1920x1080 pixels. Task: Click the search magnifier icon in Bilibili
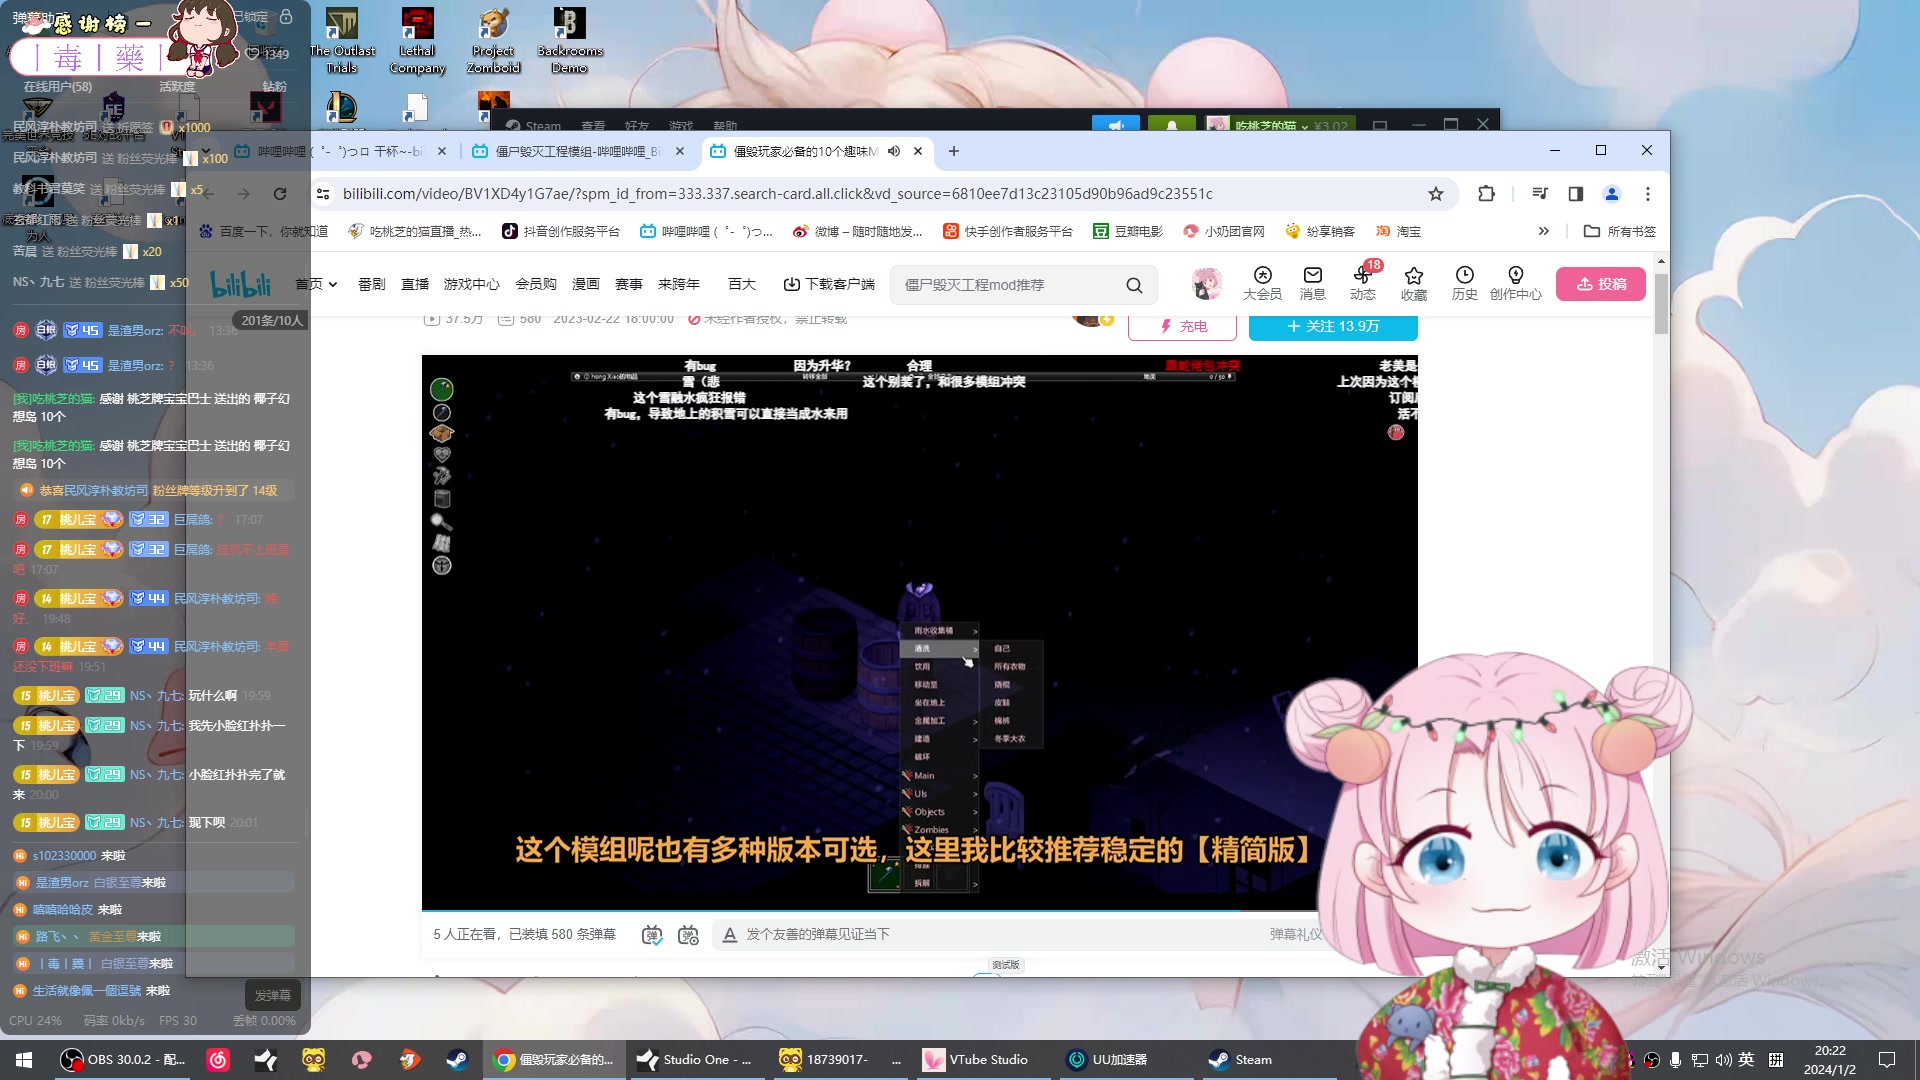[x=1134, y=285]
